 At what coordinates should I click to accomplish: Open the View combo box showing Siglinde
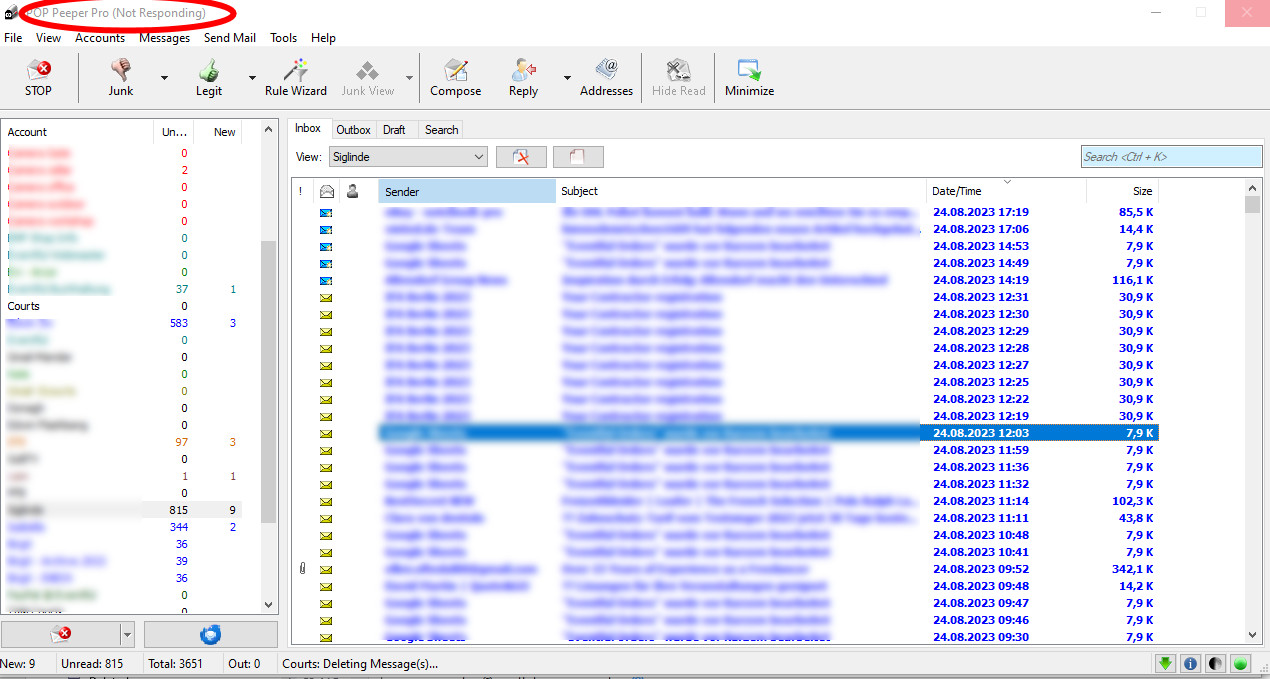point(408,157)
